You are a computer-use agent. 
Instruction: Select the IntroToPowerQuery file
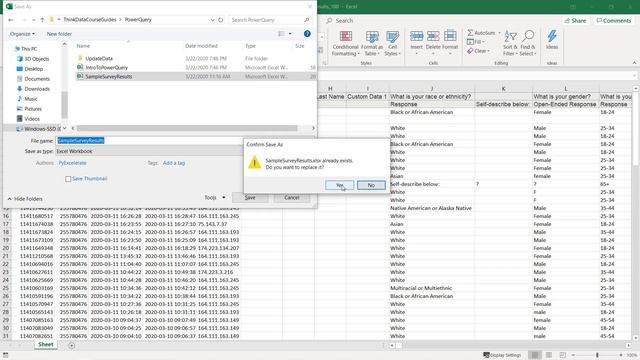pos(107,67)
